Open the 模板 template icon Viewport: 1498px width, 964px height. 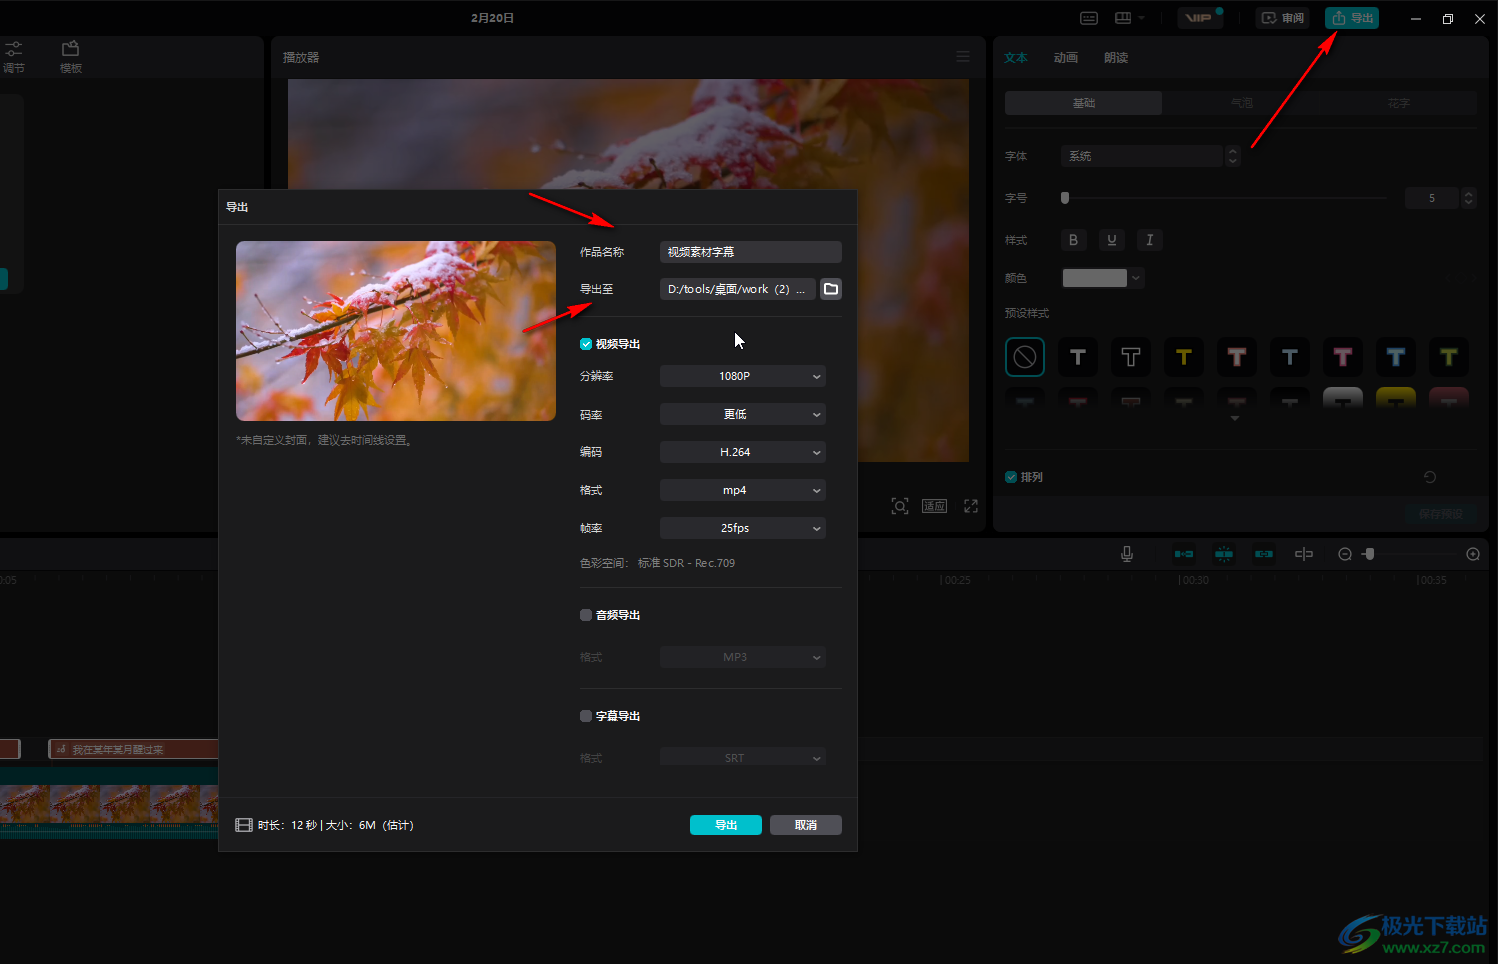pyautogui.click(x=70, y=57)
